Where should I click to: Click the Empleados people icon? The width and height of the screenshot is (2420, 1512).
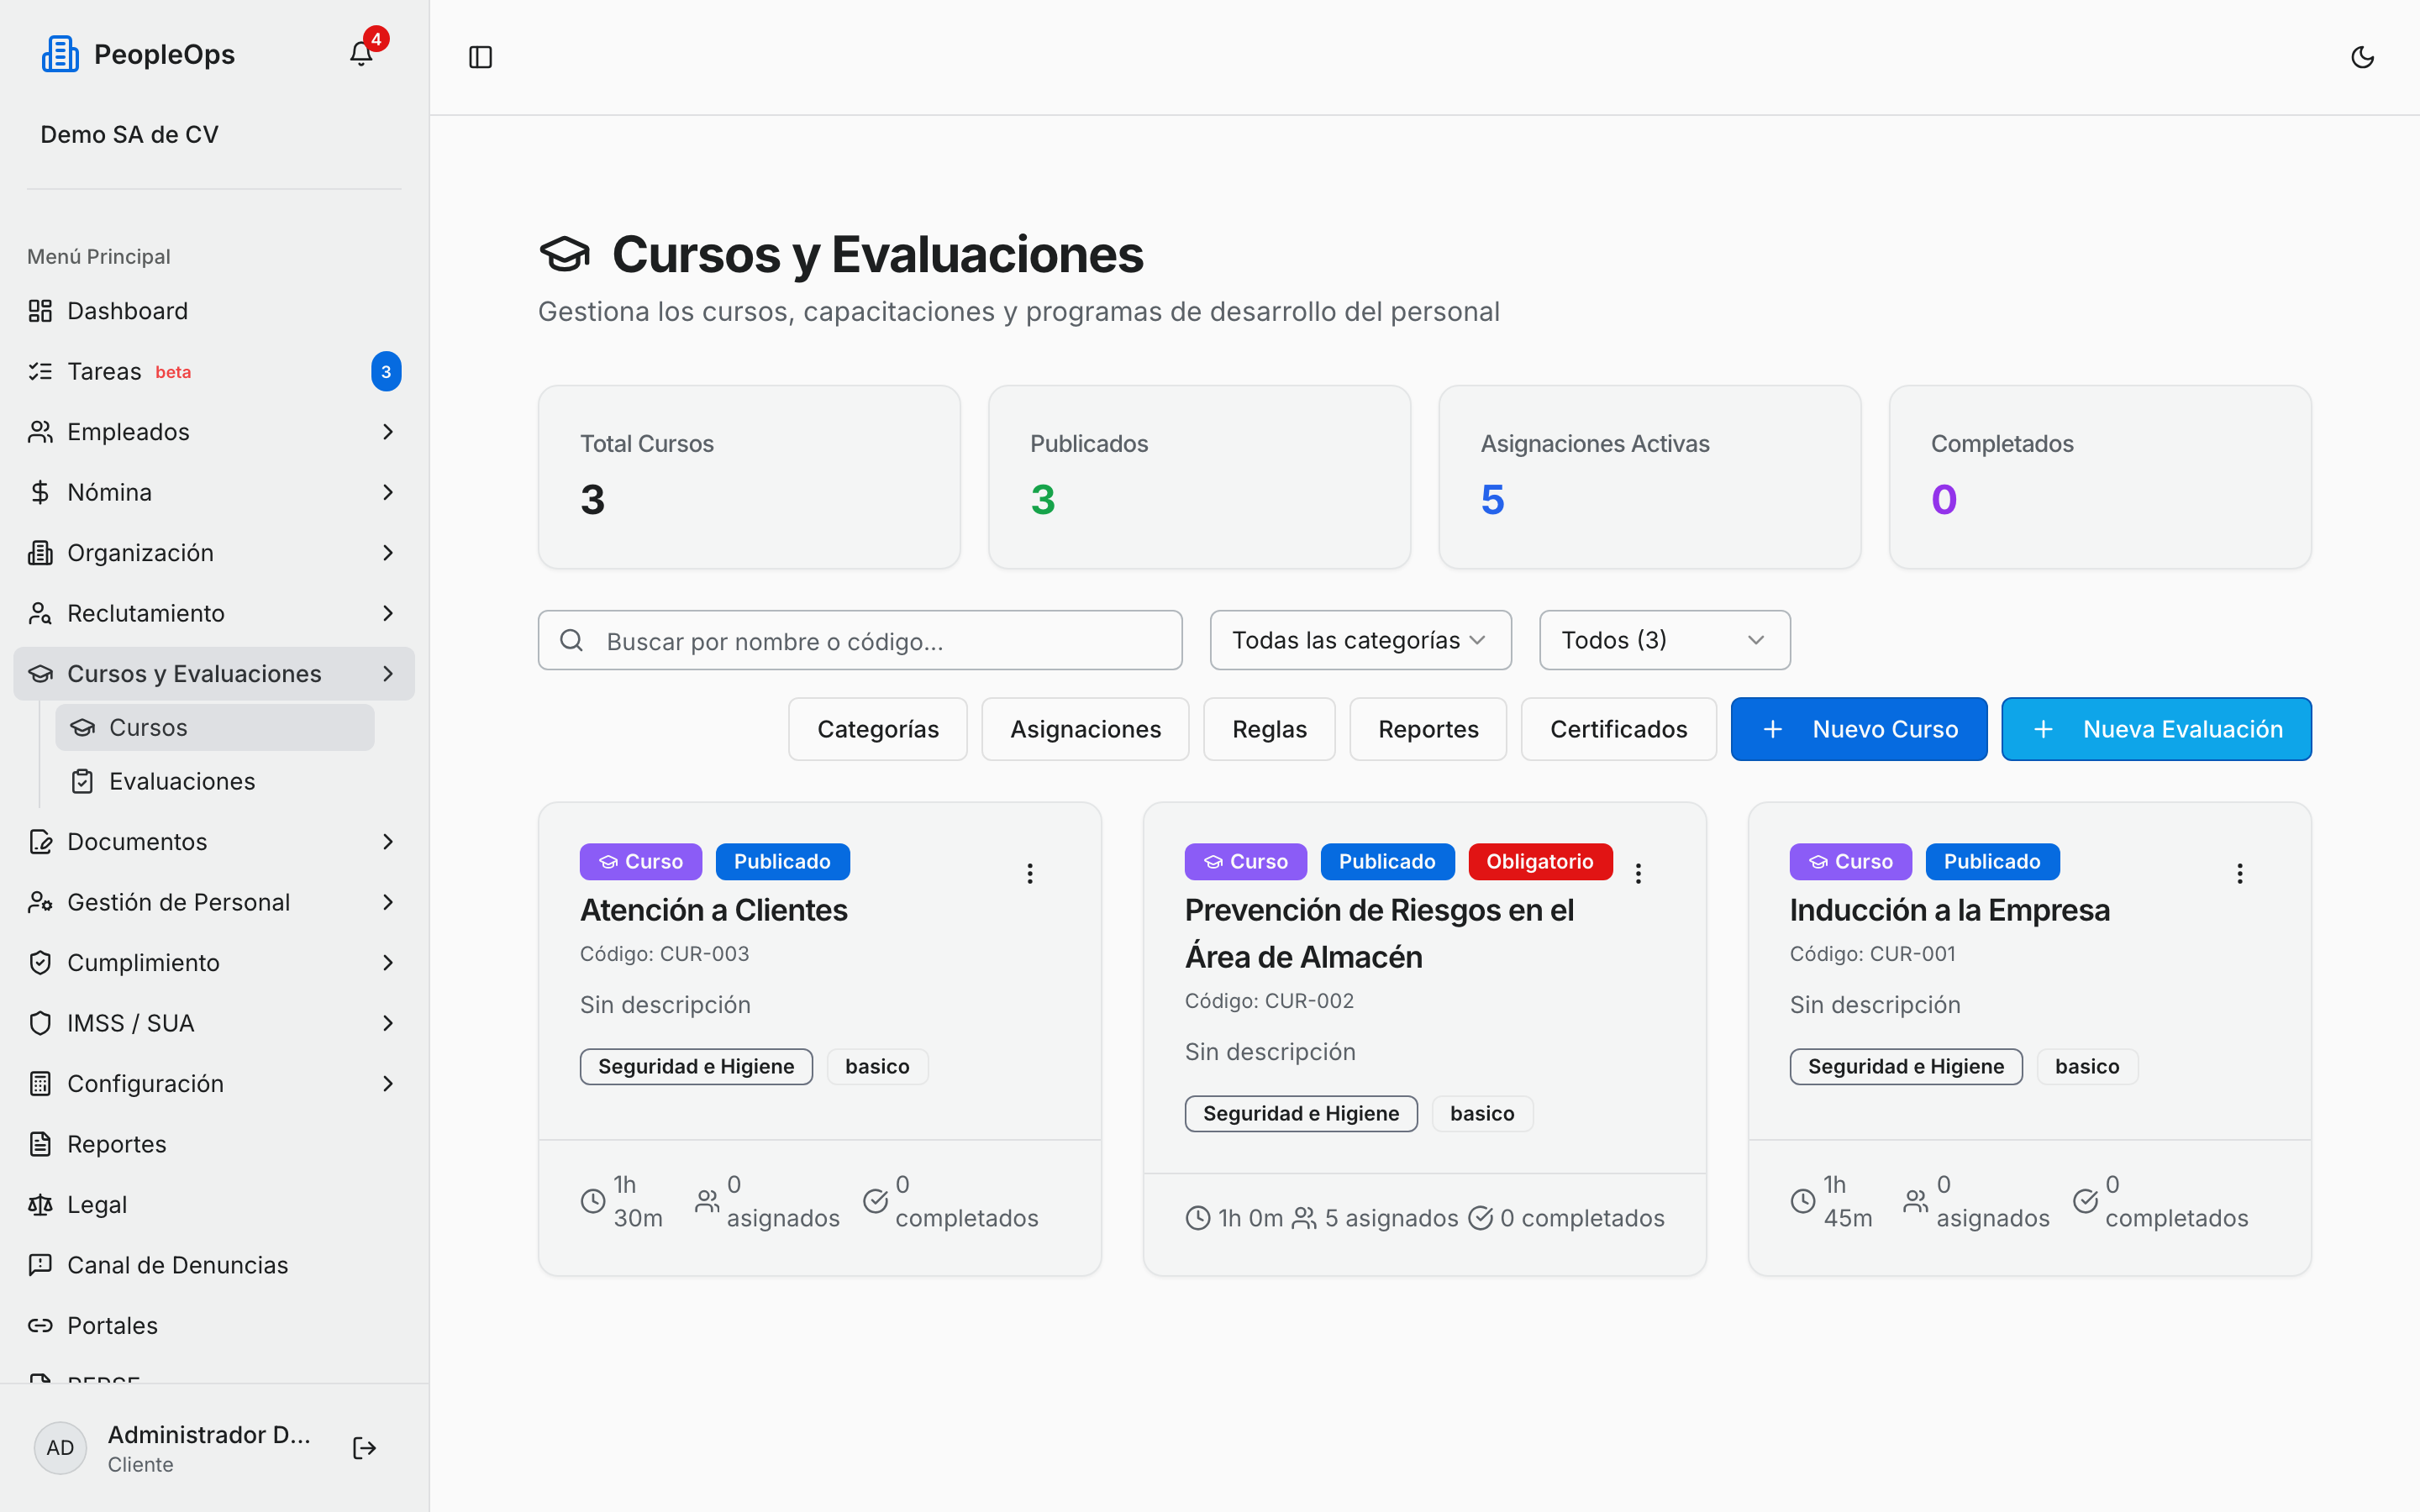coord(40,432)
